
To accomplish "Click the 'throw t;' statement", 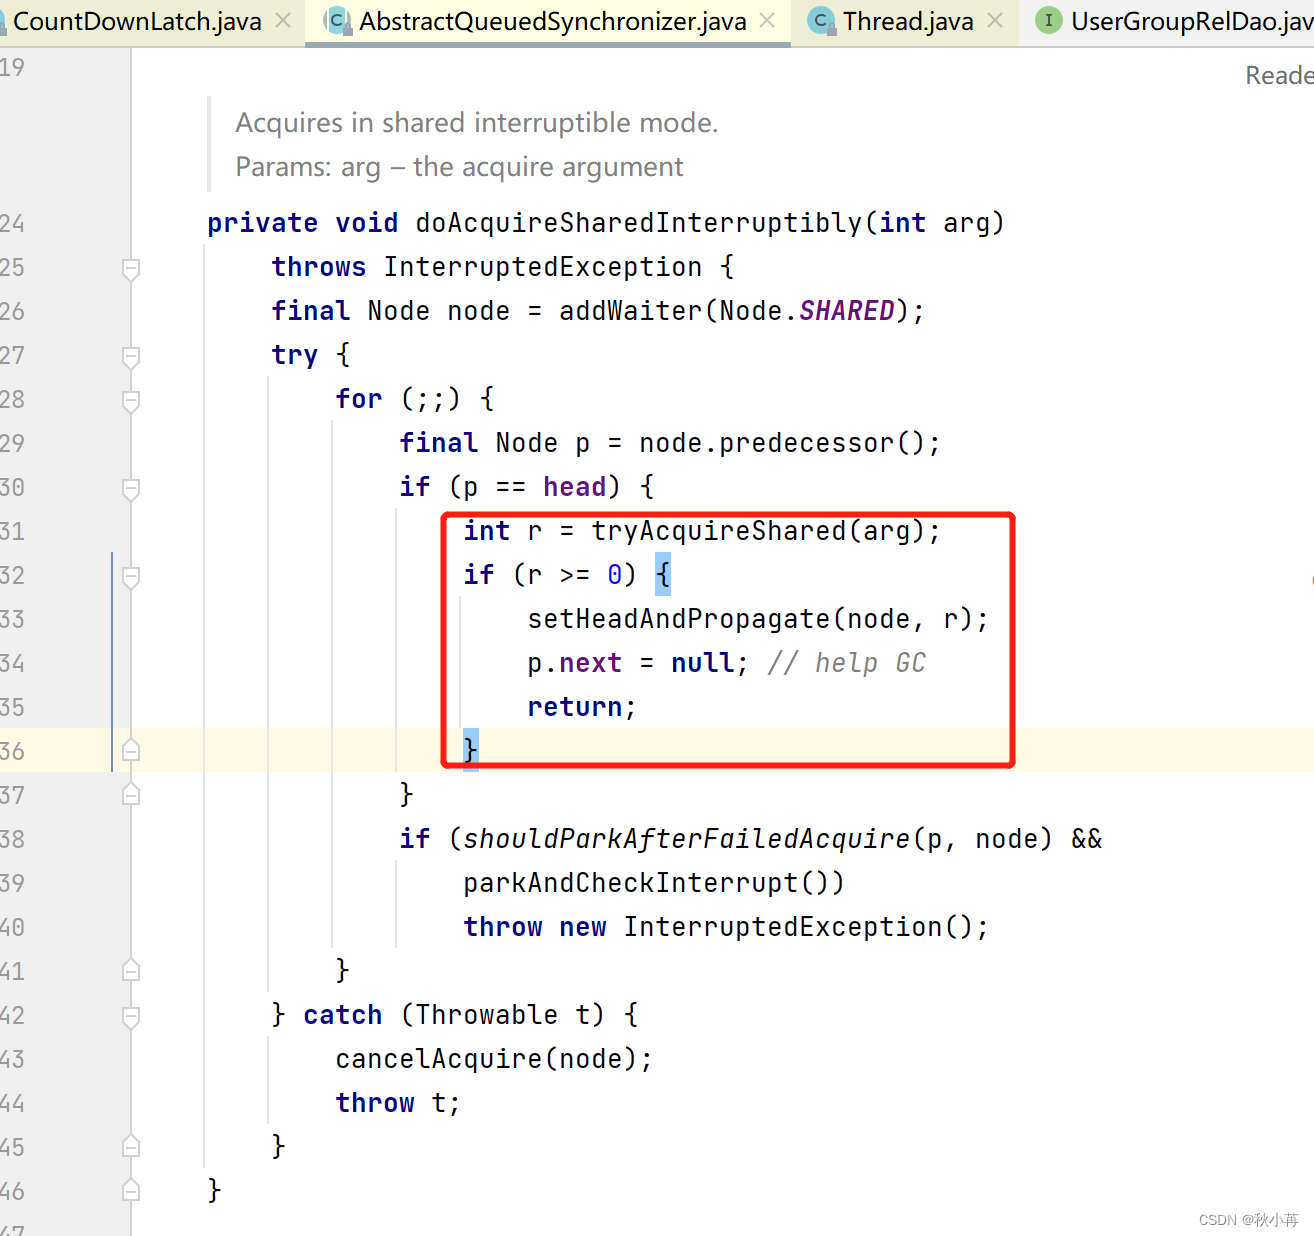I will (398, 1103).
